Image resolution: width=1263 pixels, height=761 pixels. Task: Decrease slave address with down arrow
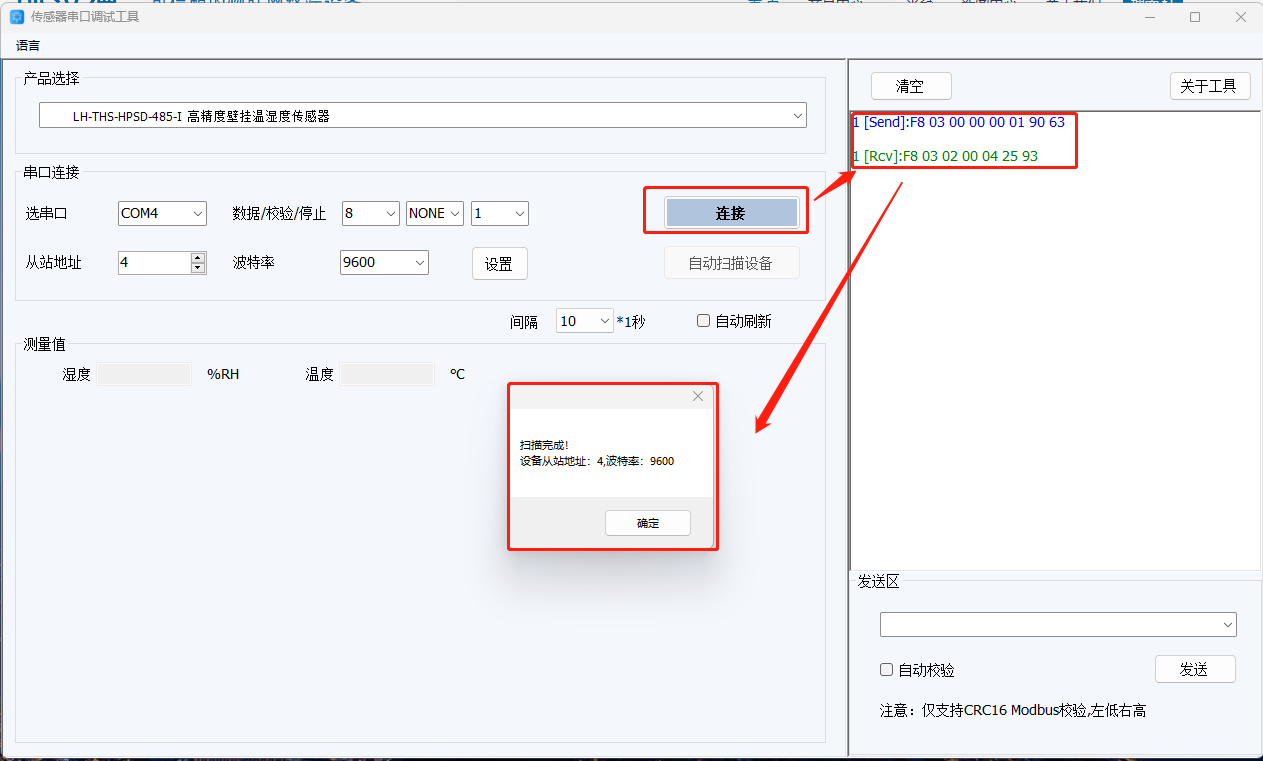(x=198, y=268)
